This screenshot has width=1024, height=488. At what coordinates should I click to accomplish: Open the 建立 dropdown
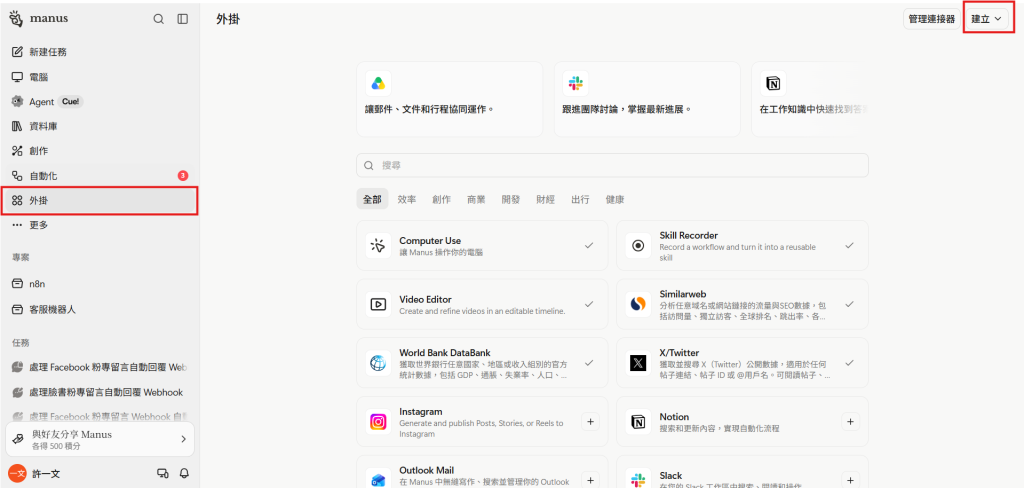[986, 19]
